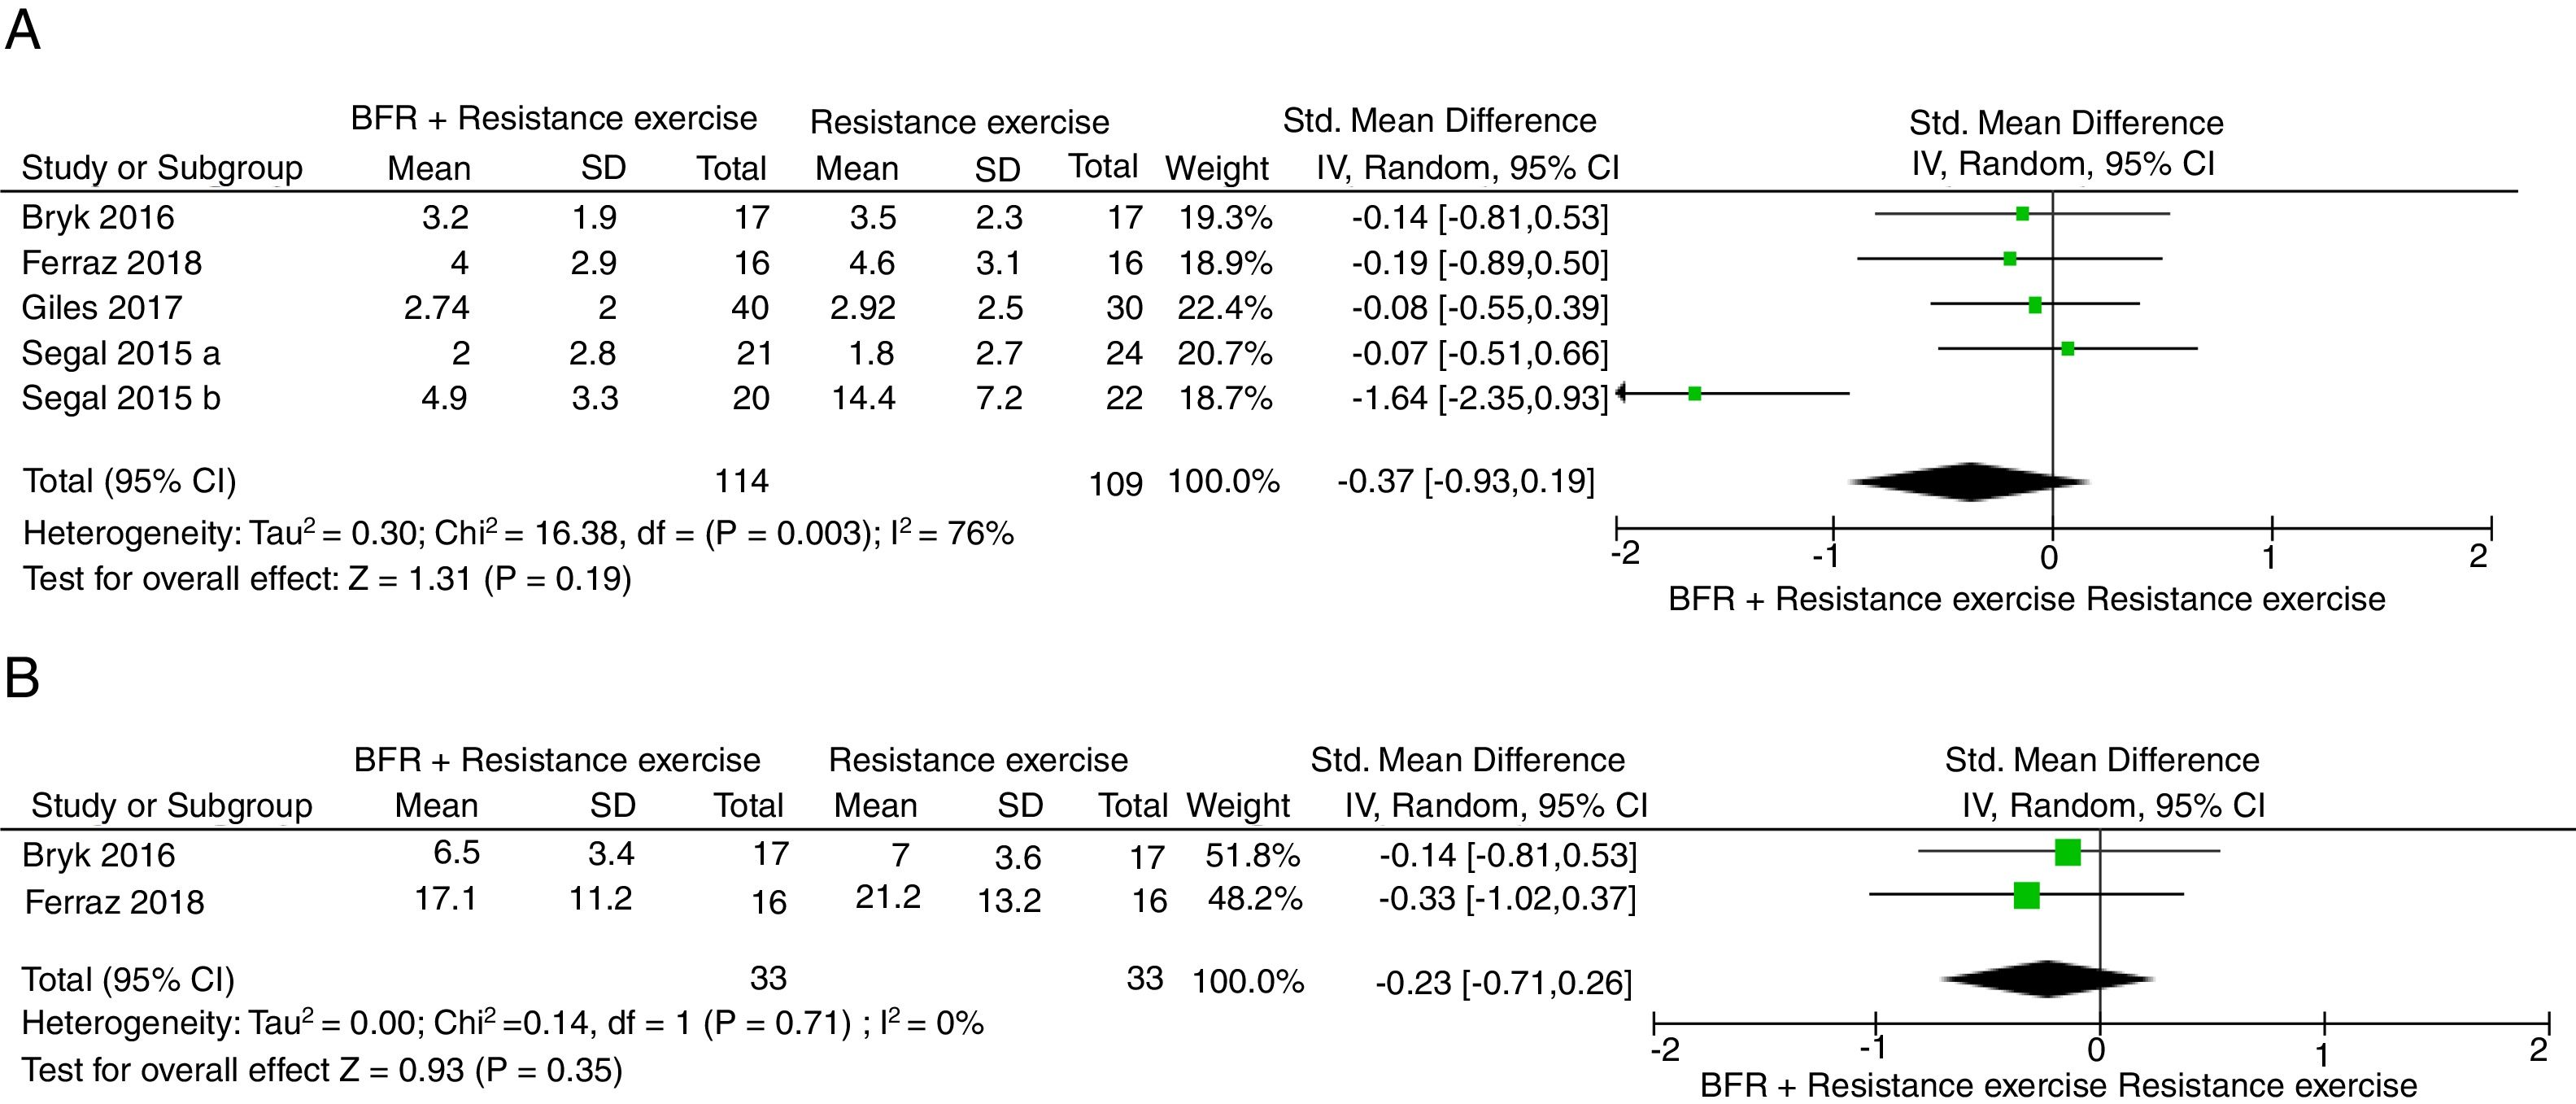
Task: Select the total value 114 in panel A
Action: pos(741,481)
